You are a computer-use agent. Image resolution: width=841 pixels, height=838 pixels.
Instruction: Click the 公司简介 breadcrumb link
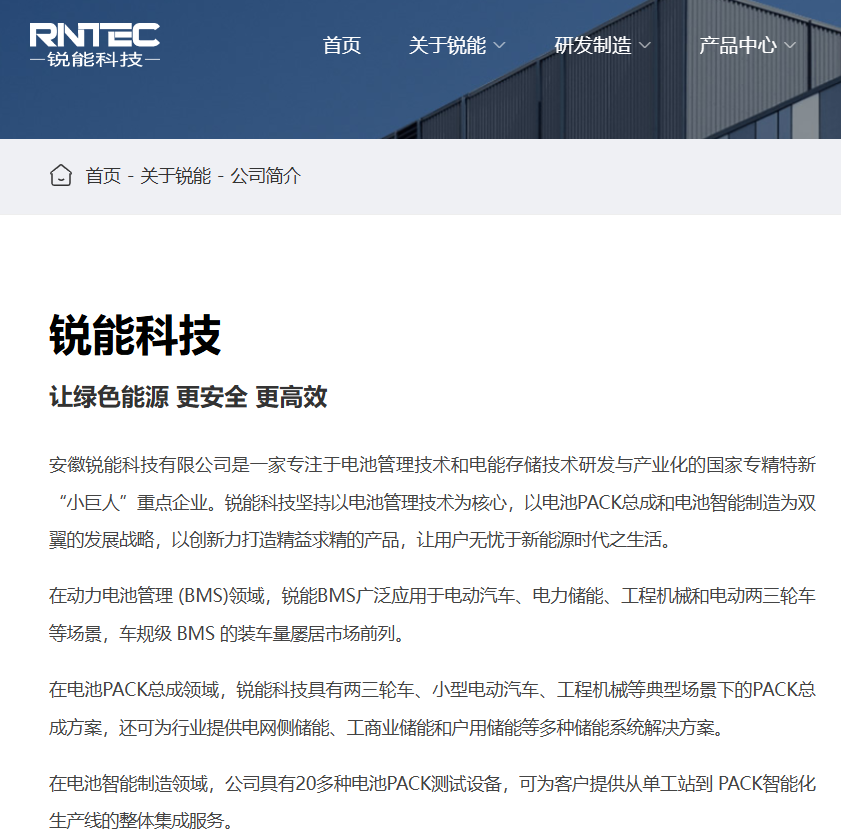[266, 176]
